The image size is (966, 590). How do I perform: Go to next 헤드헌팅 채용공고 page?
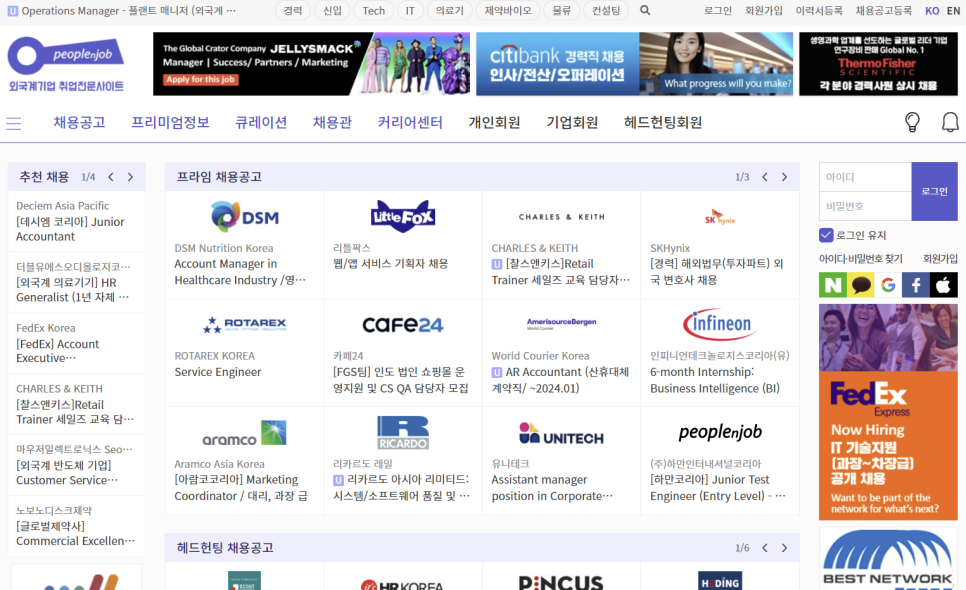(x=784, y=548)
